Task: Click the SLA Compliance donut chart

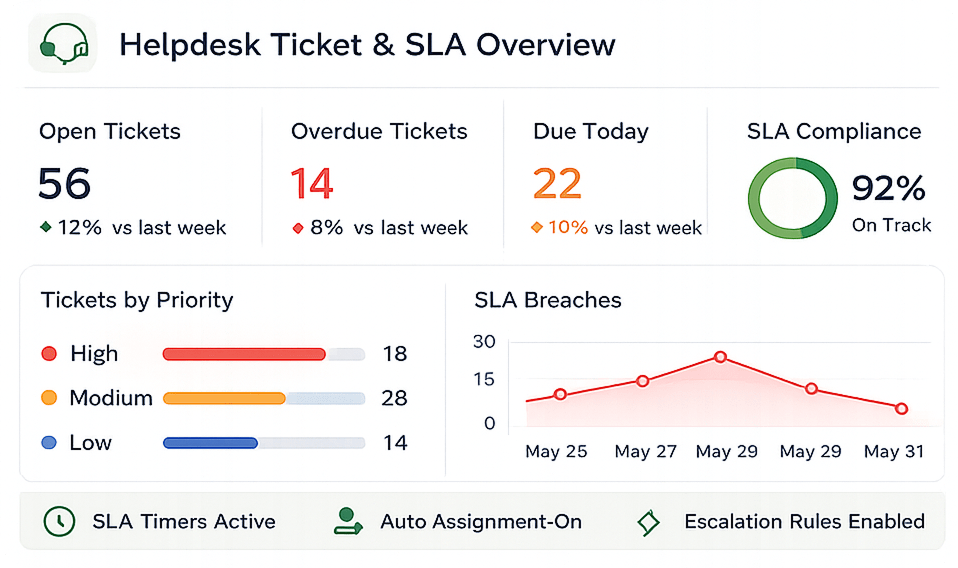Action: 792,198
